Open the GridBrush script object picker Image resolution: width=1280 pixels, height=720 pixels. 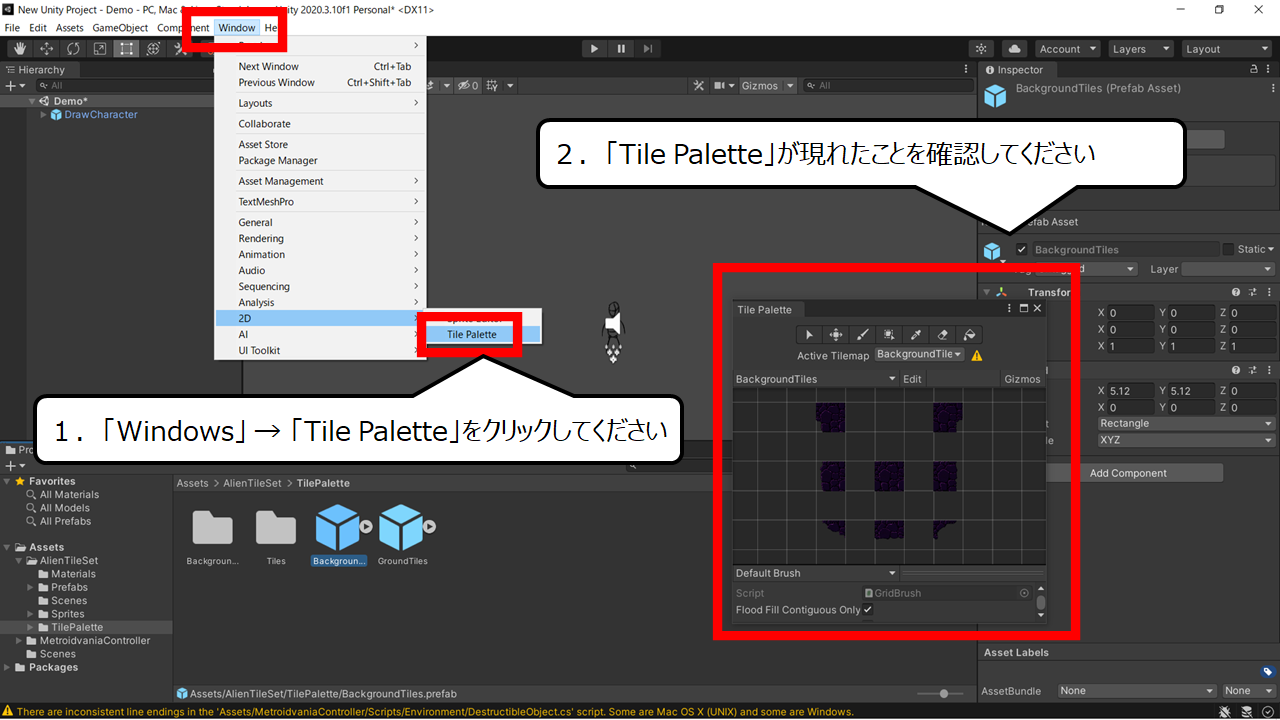coord(1024,593)
